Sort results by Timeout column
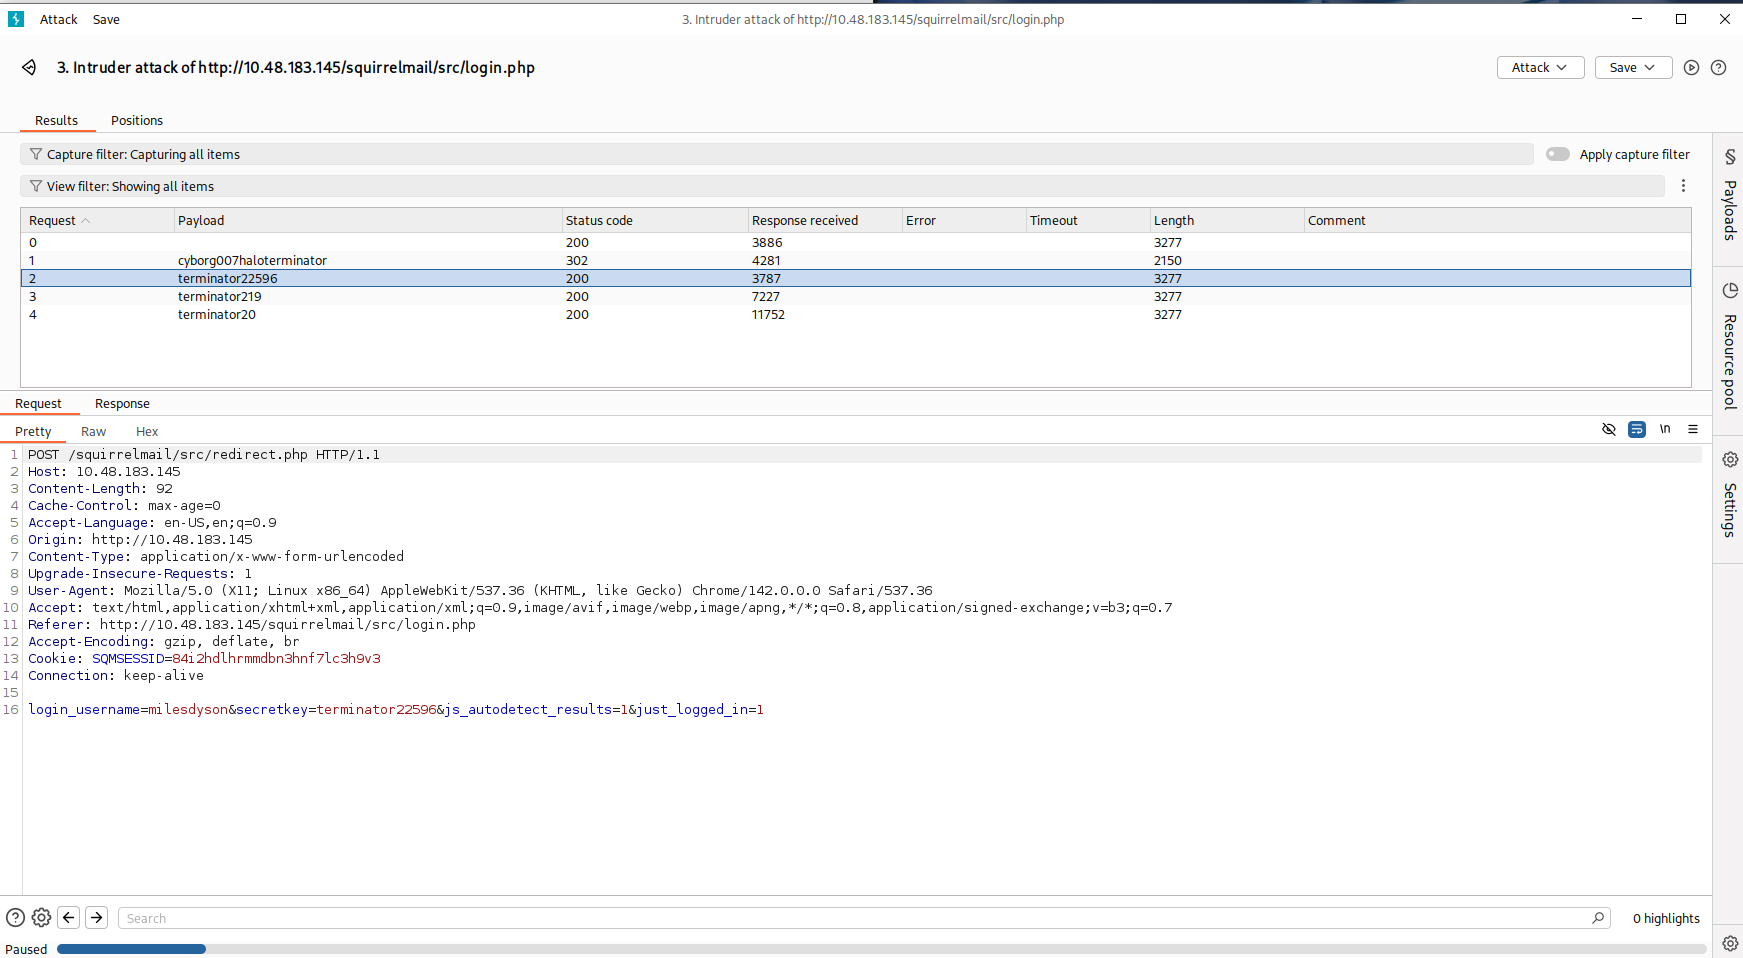This screenshot has height=958, width=1743. pyautogui.click(x=1088, y=220)
